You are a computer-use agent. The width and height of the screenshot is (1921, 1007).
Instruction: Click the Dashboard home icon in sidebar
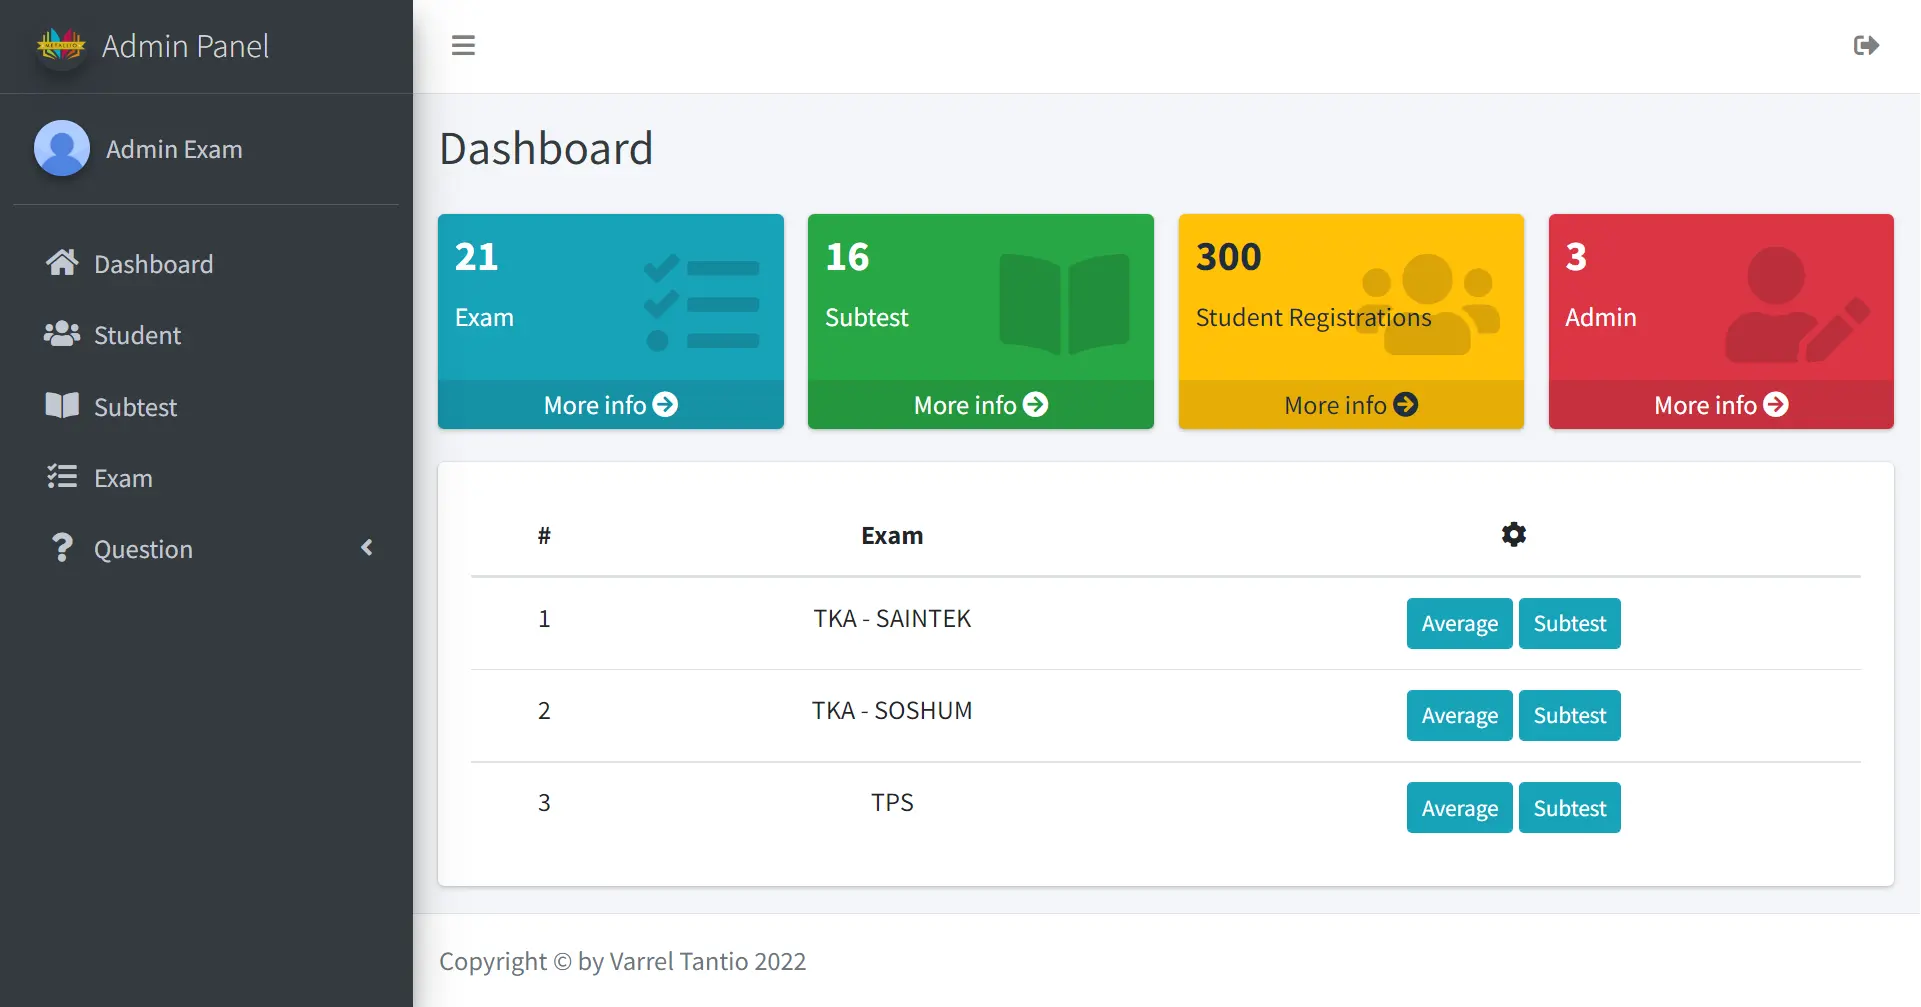[x=62, y=263]
